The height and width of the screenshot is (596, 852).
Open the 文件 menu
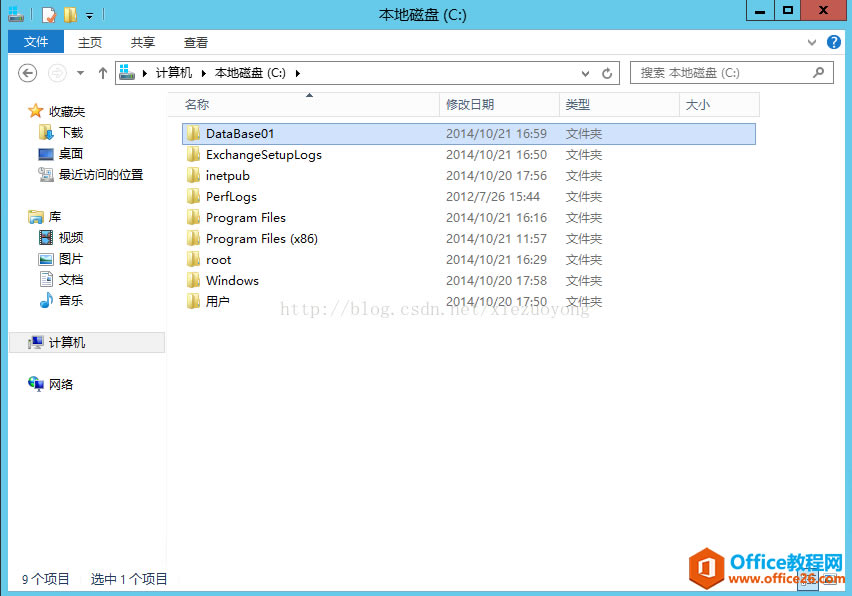[x=35, y=42]
